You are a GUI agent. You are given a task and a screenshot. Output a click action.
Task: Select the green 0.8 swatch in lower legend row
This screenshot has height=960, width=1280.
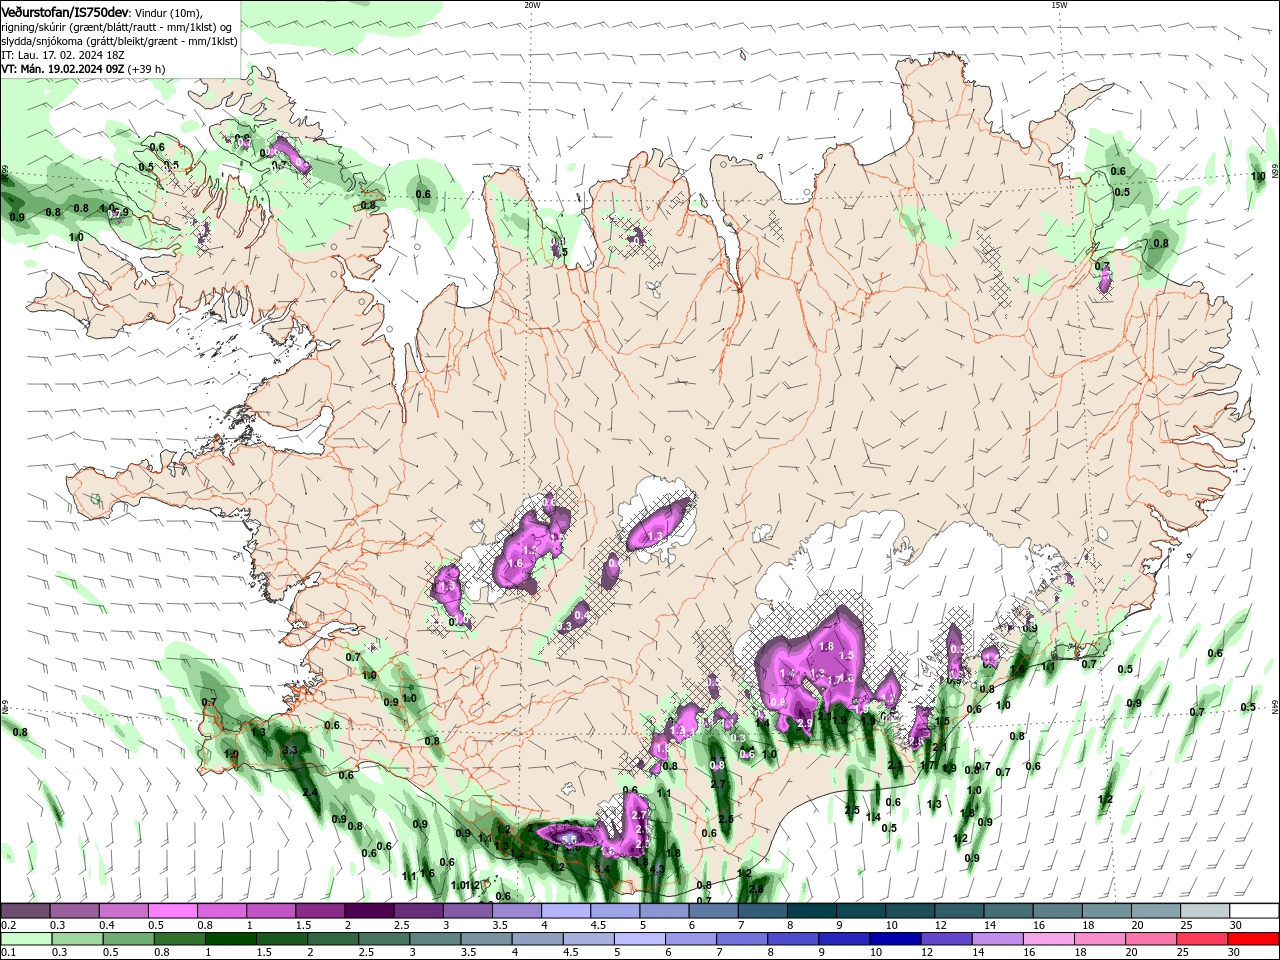pos(179,939)
